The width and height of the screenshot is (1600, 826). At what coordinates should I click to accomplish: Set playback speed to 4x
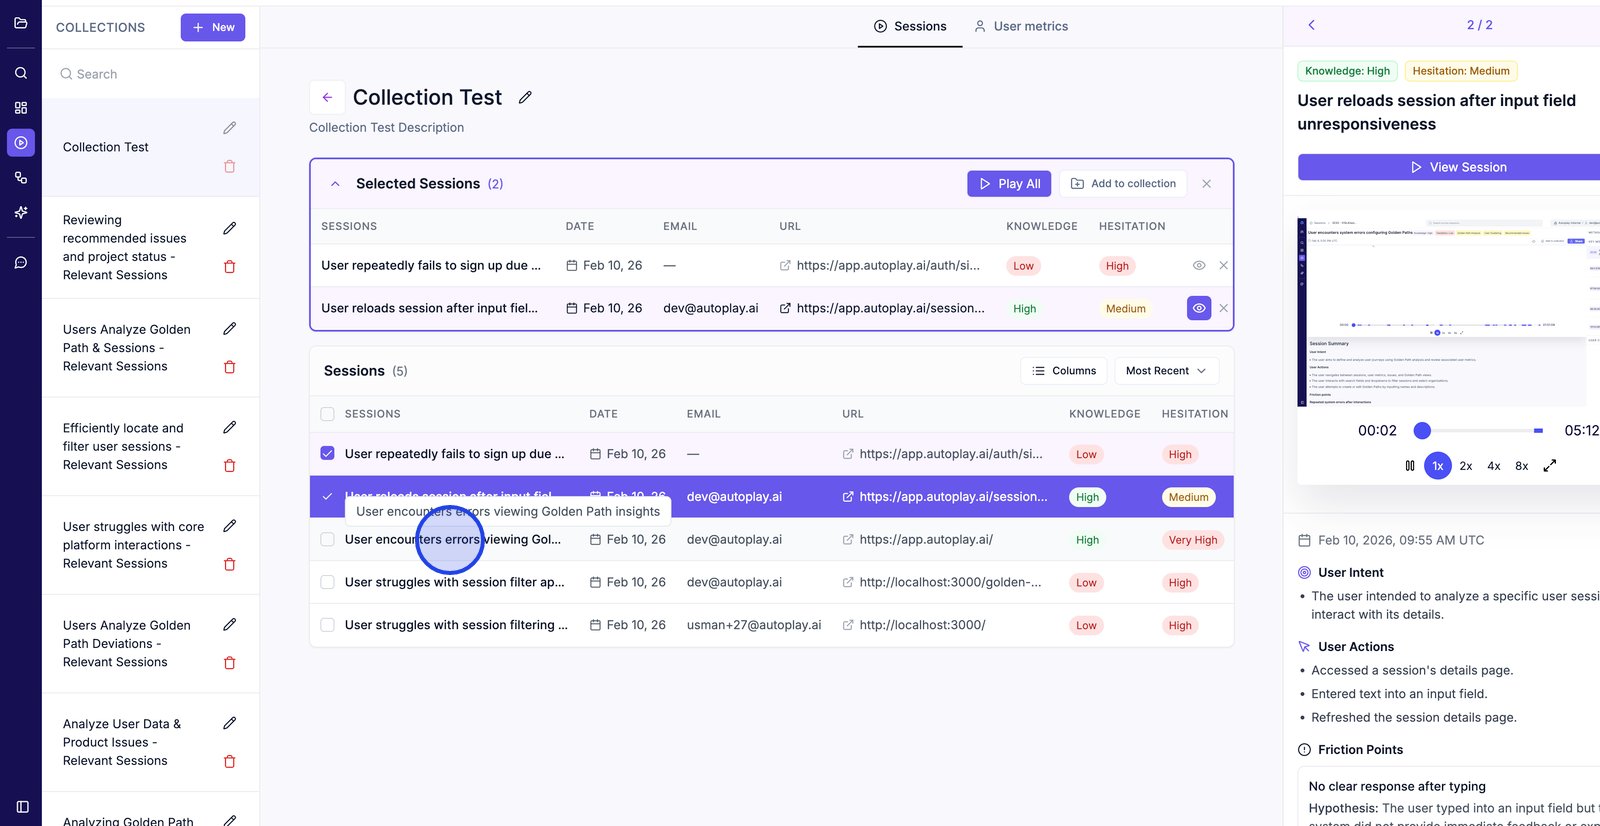coord(1494,466)
